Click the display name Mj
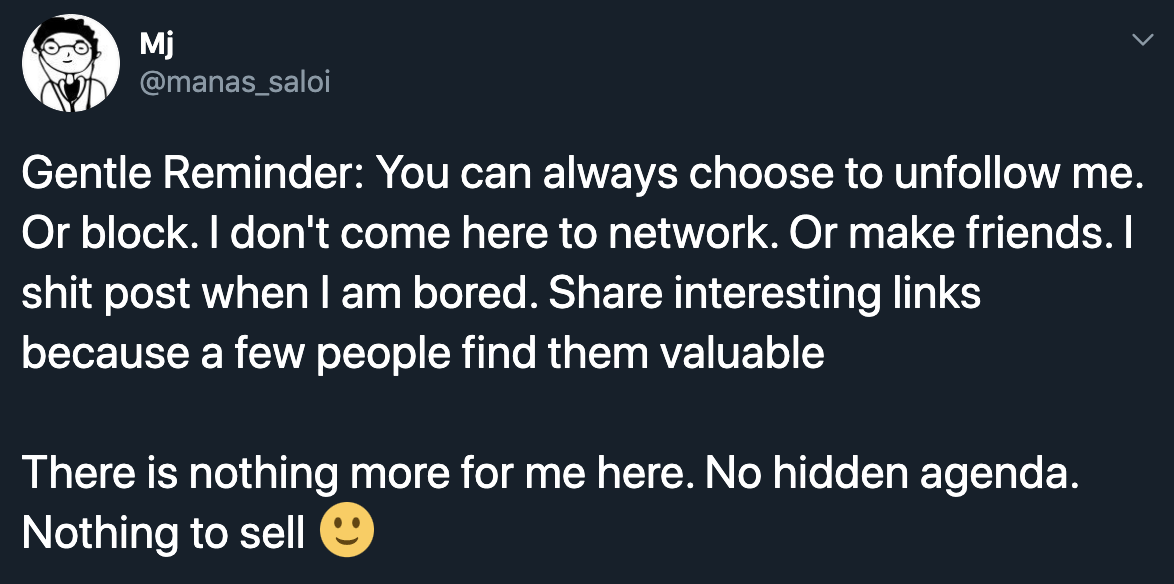 click(156, 48)
